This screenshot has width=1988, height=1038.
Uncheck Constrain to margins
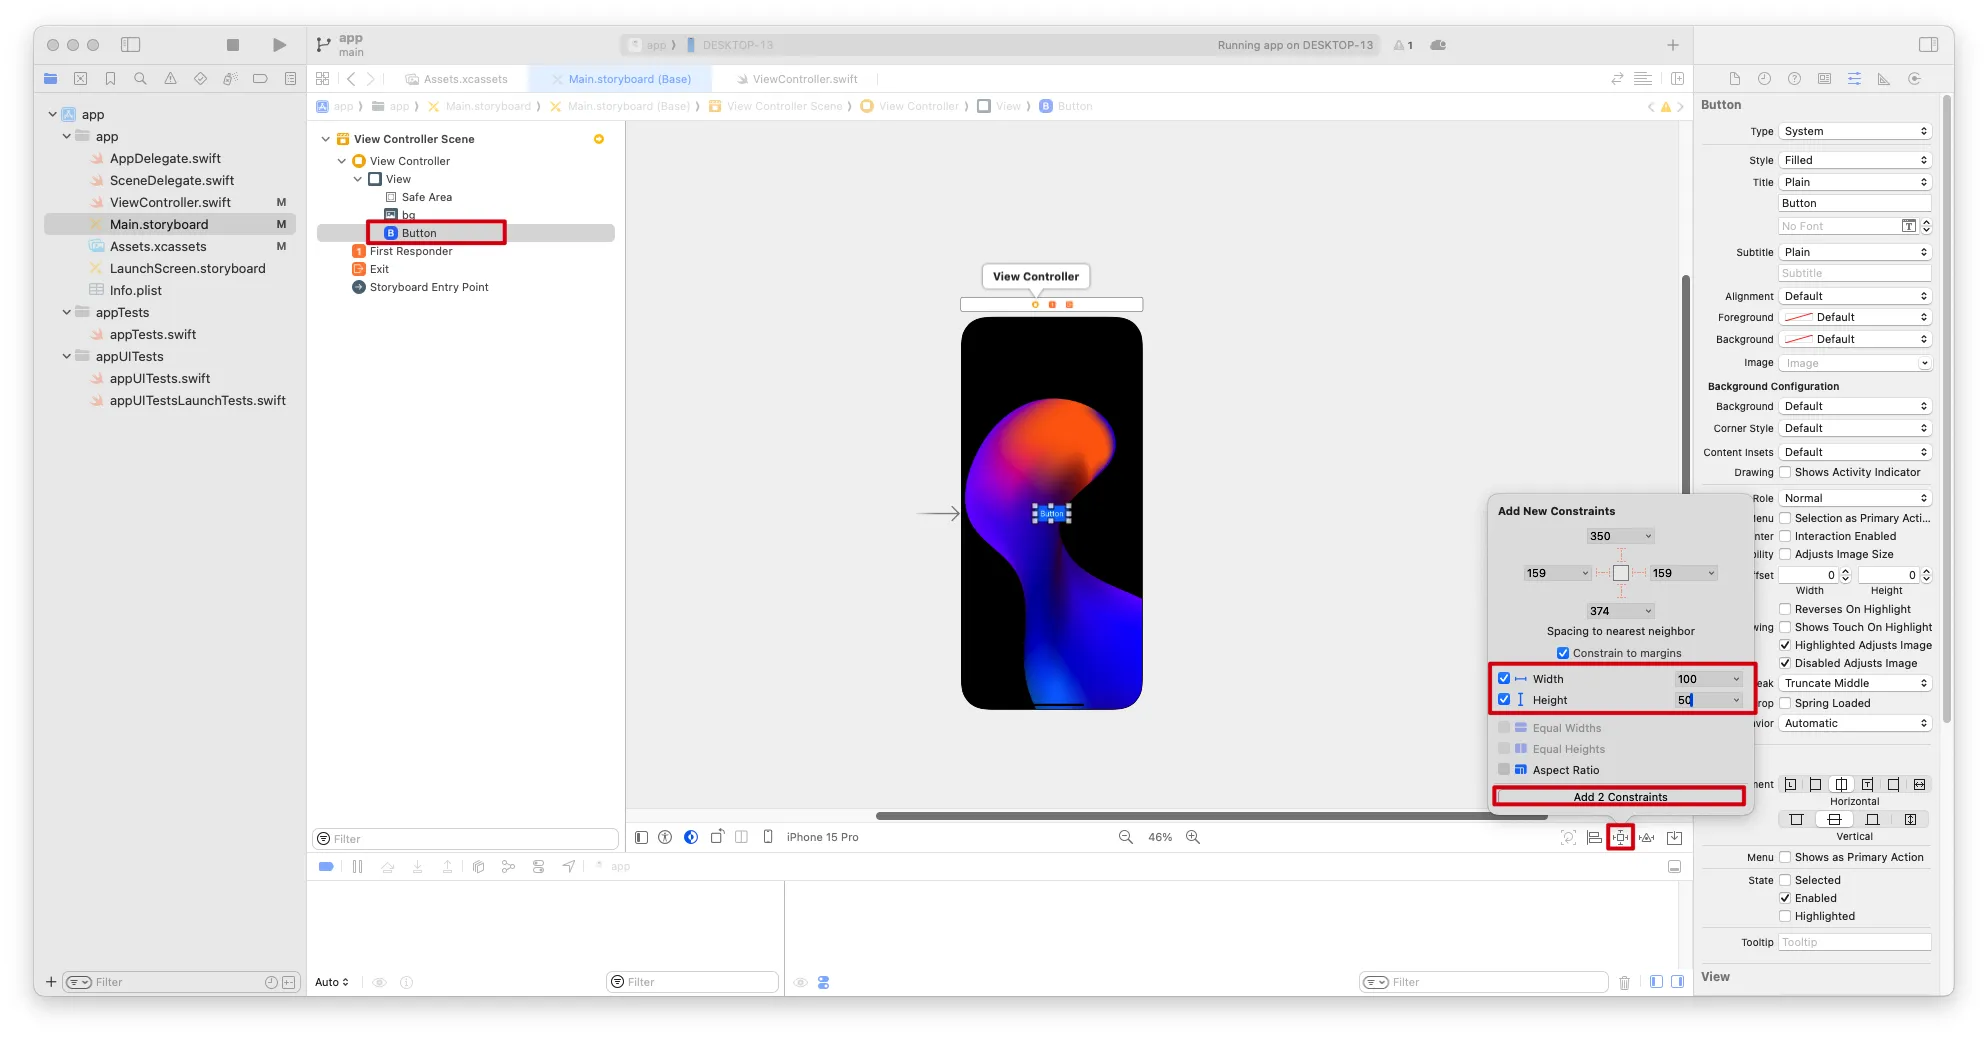(1563, 654)
